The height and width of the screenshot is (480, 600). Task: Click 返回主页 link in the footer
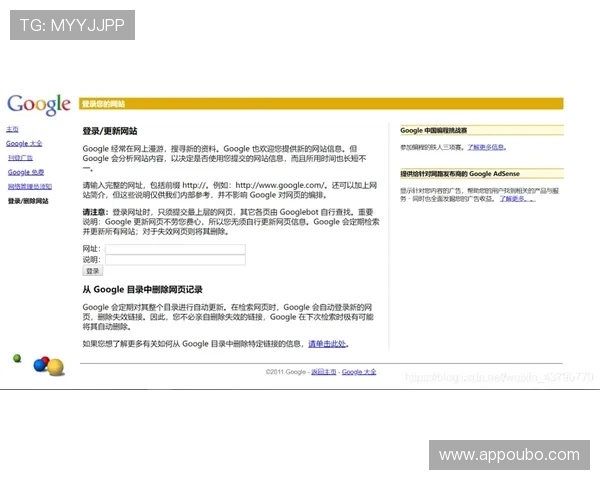click(324, 372)
